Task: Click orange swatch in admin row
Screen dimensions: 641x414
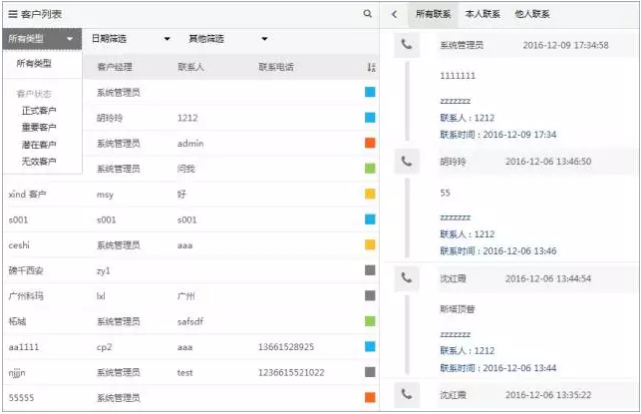Action: (x=370, y=143)
